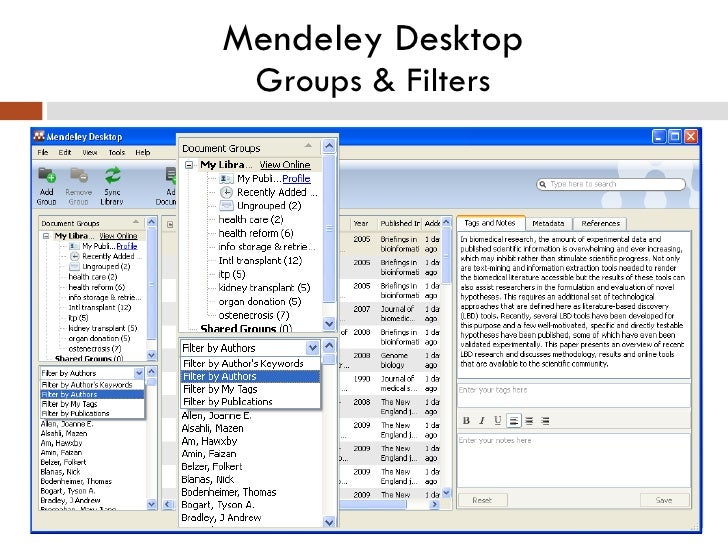
Task: Click the Mendeley logo in title bar
Action: coord(39,136)
